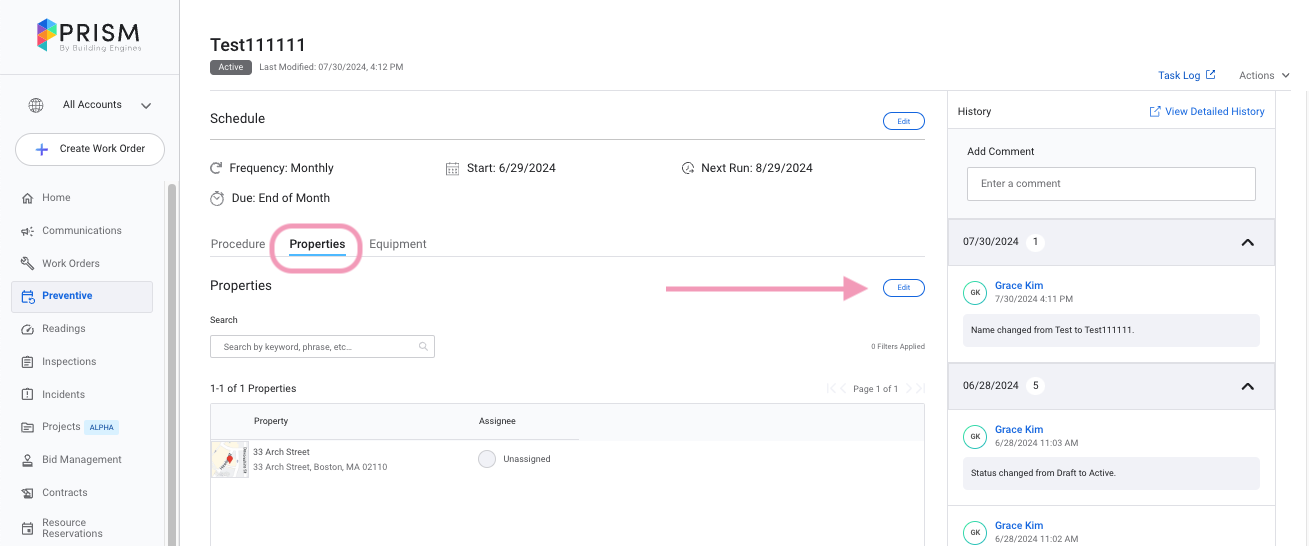The width and height of the screenshot is (1309, 546).
Task: Click the Bid Management icon
Action: pos(28,460)
